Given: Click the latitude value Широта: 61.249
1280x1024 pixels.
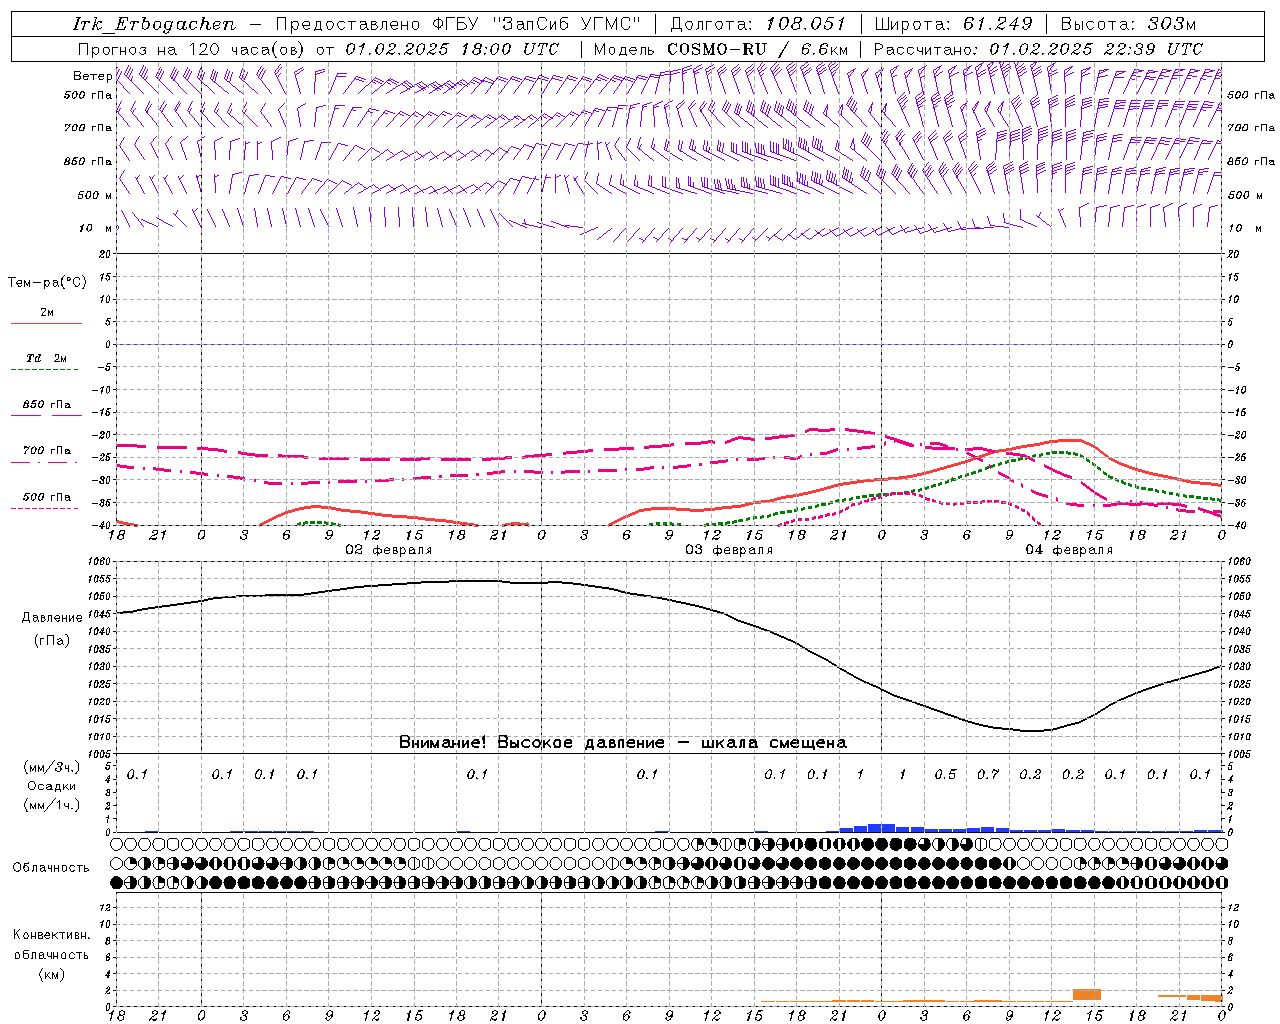Looking at the screenshot, I should [953, 24].
